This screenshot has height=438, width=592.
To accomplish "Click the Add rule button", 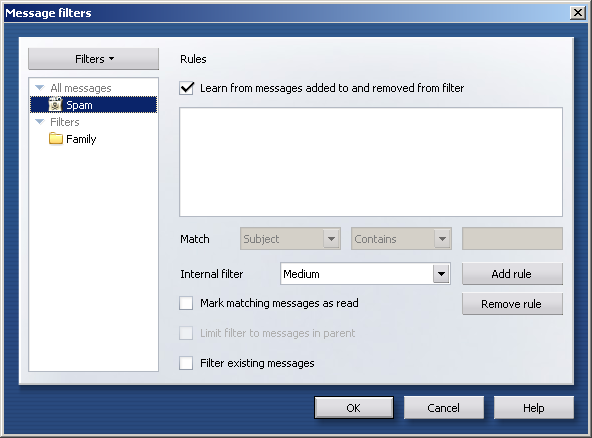I will [x=512, y=274].
